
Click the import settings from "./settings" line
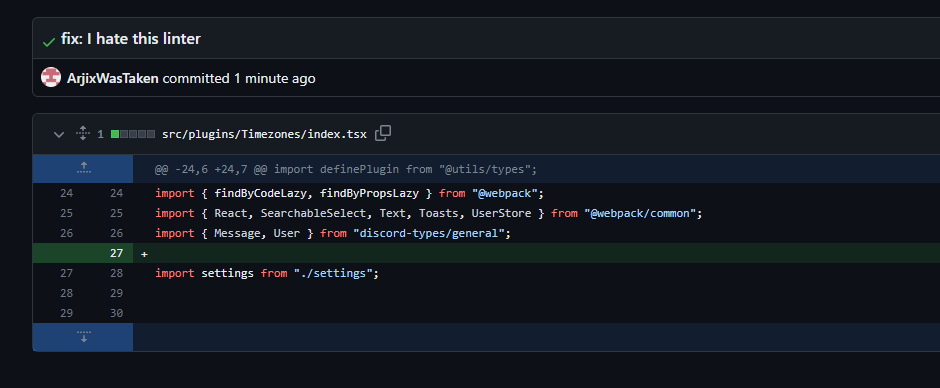click(267, 273)
